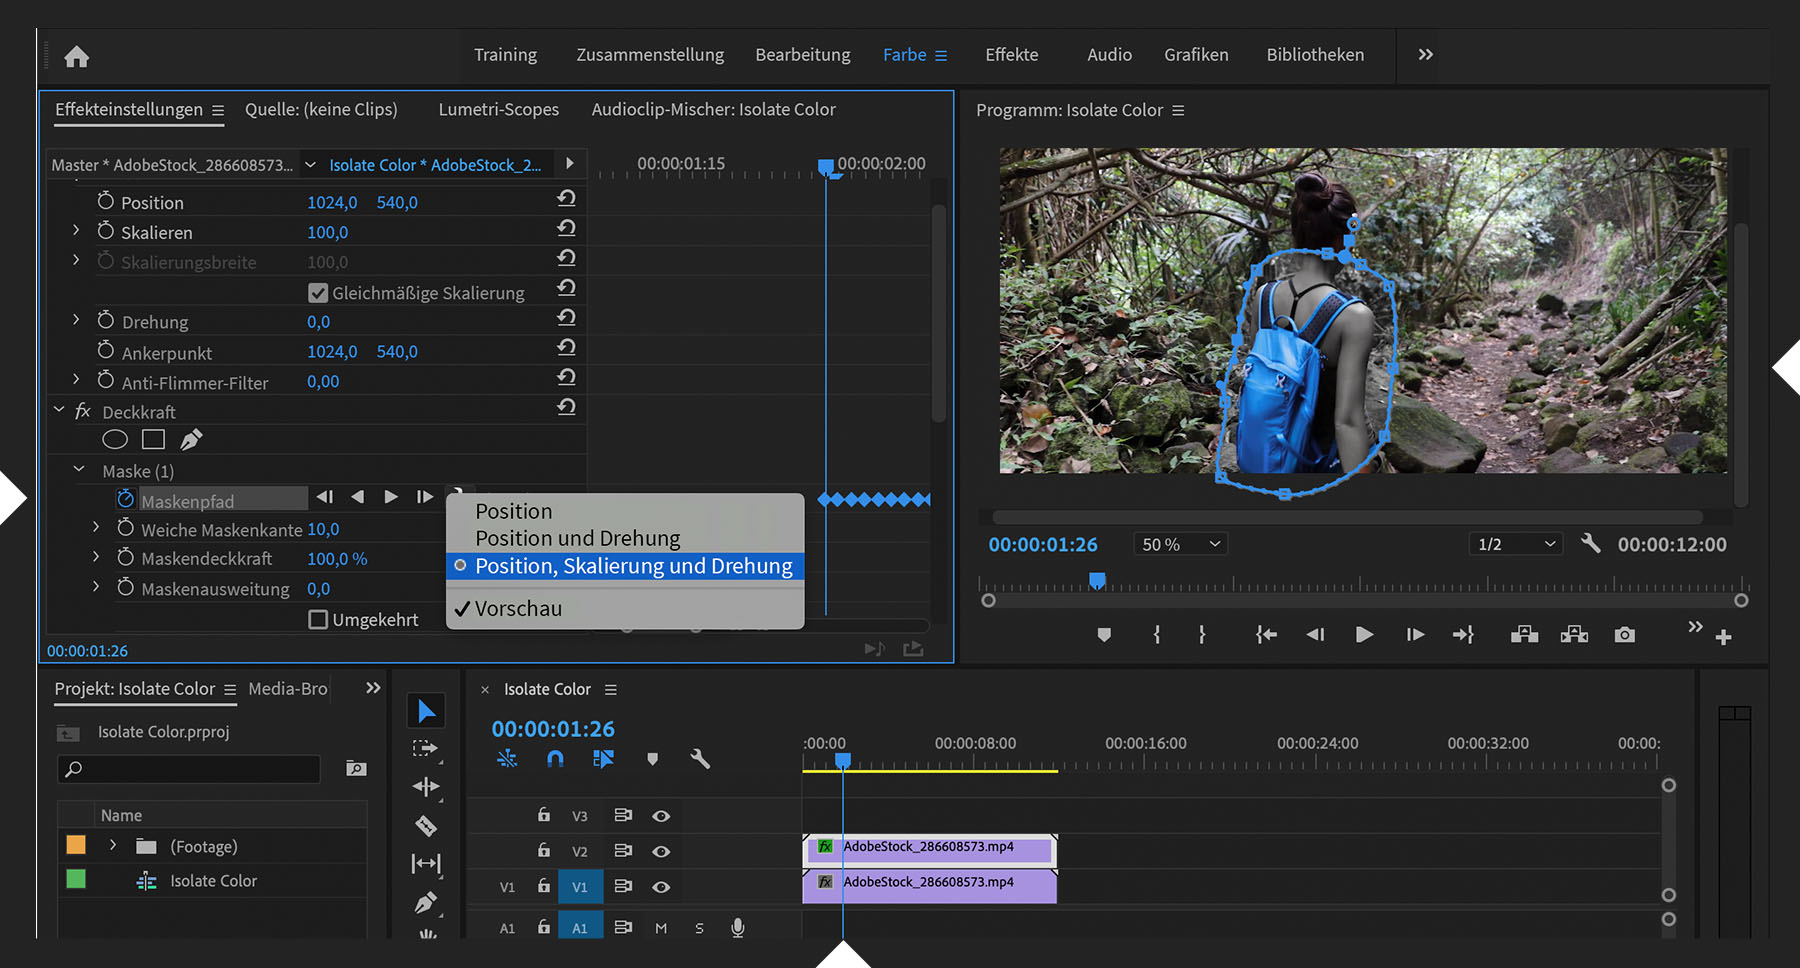Select the pen mask tool under Deckkraft
1800x968 pixels.
[191, 439]
